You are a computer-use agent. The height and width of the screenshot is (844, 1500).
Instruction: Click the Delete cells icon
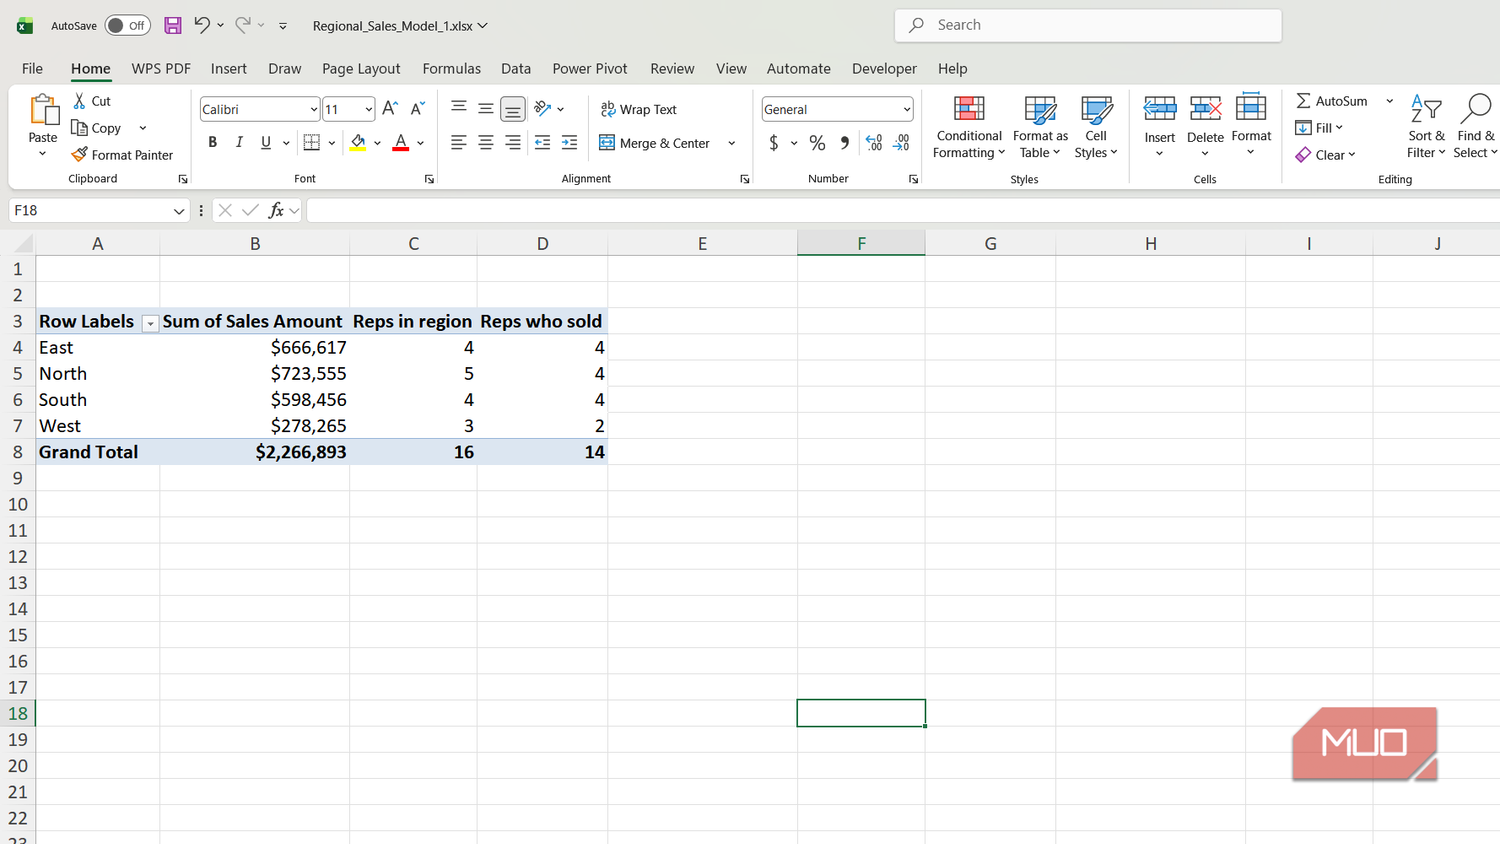point(1205,109)
